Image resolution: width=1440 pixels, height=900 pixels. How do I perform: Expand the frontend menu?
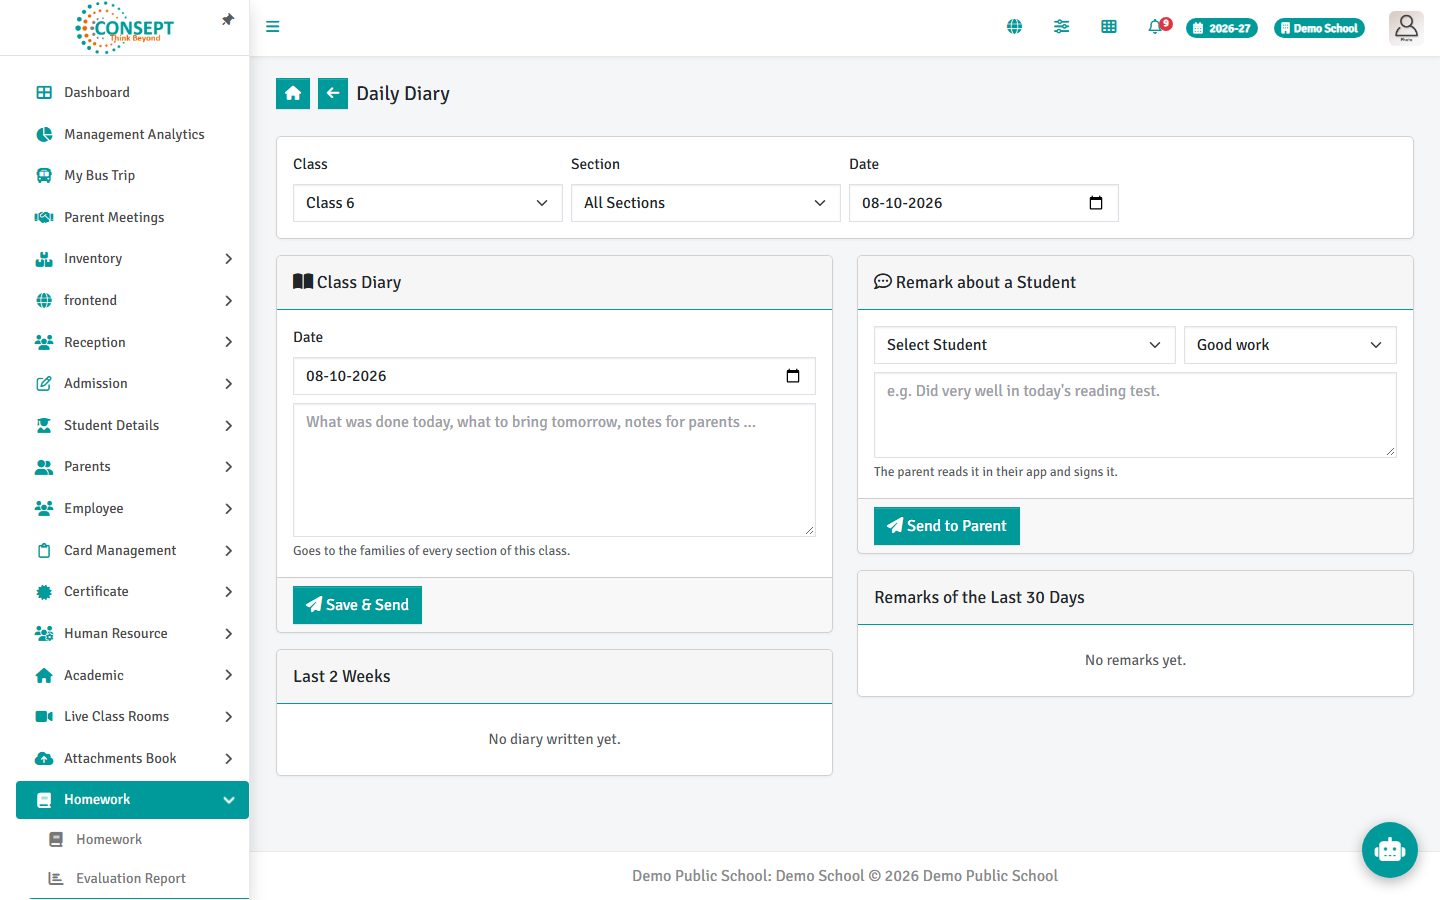pos(132,300)
